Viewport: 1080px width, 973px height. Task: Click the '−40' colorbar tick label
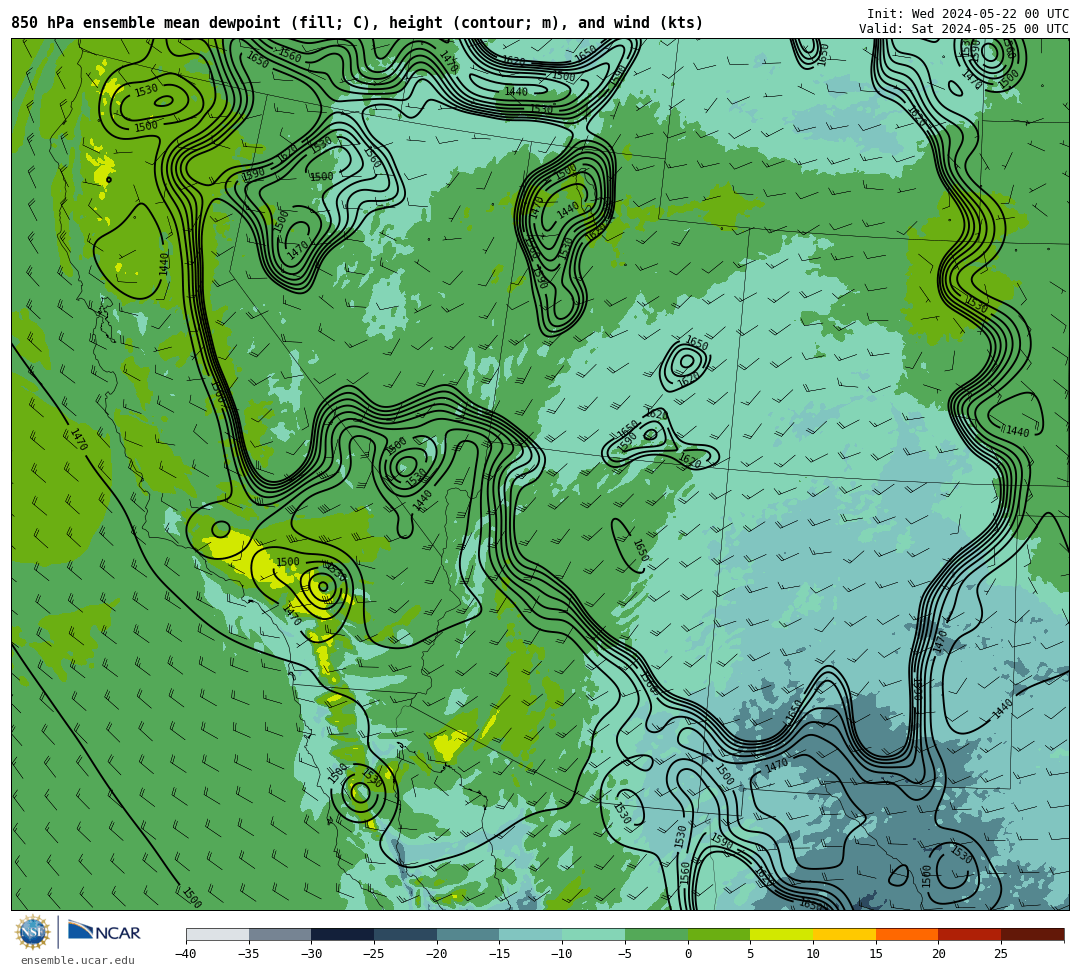coord(185,954)
